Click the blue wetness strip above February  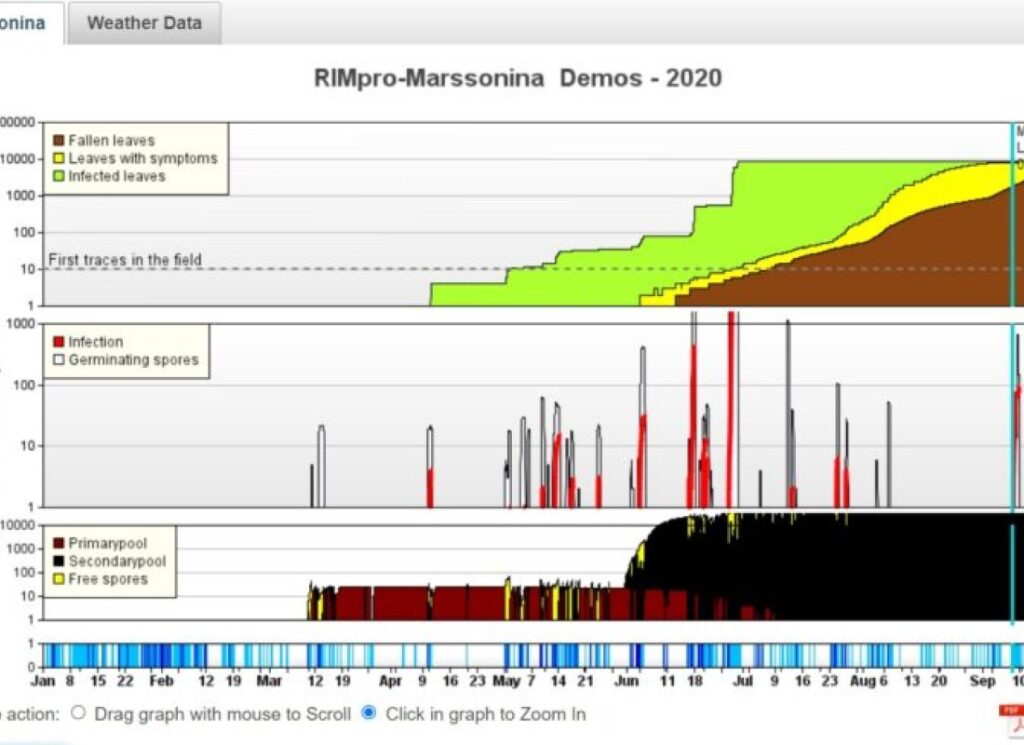coord(161,655)
